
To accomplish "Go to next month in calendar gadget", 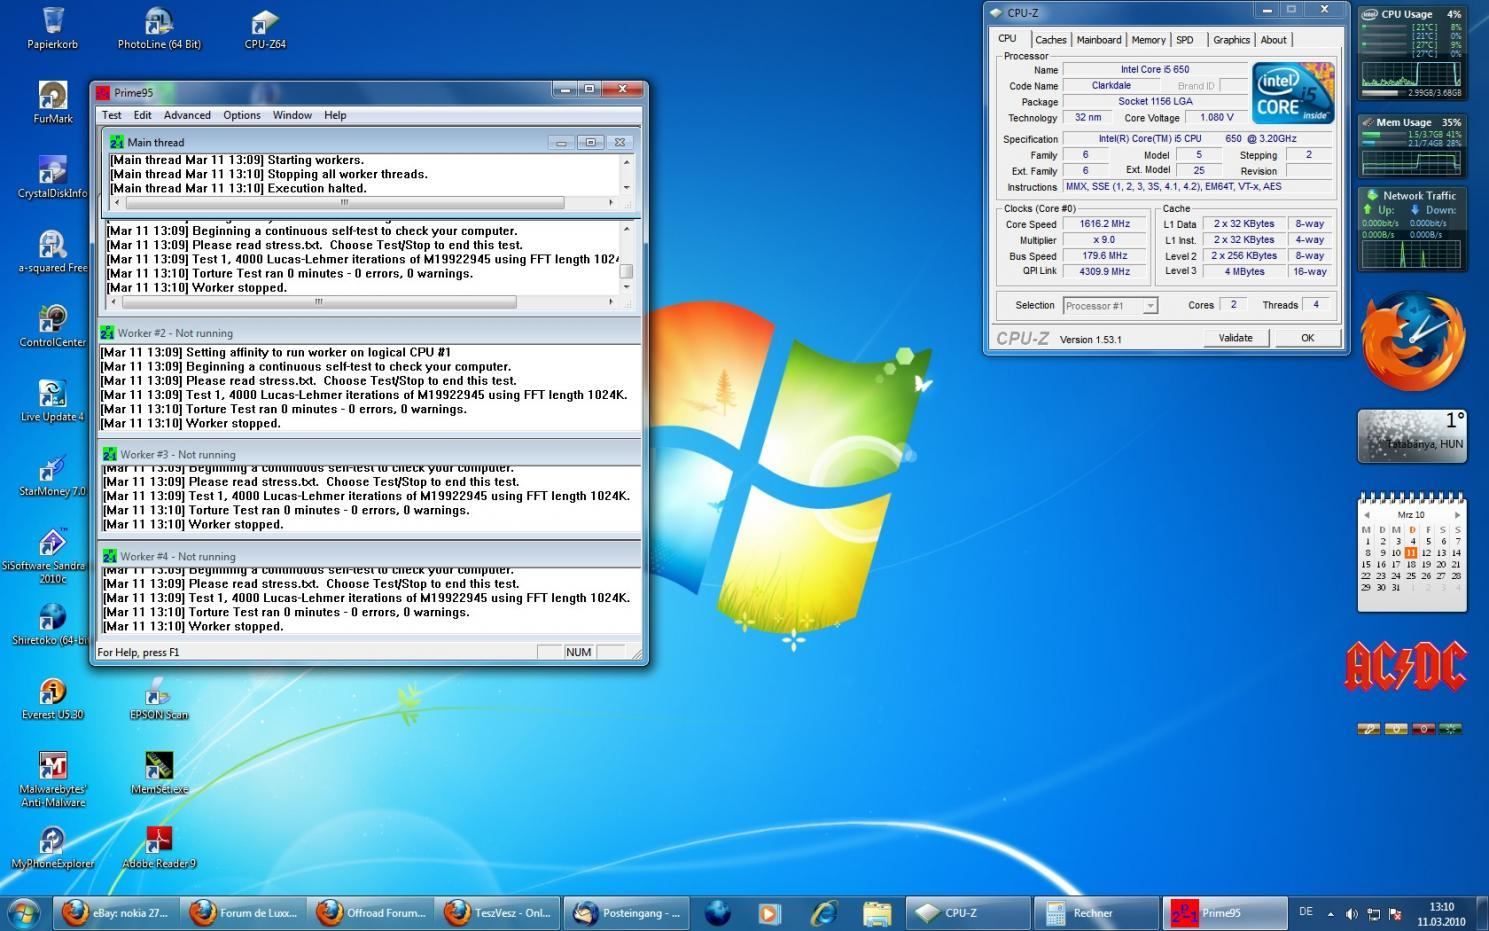I will tap(1457, 515).
